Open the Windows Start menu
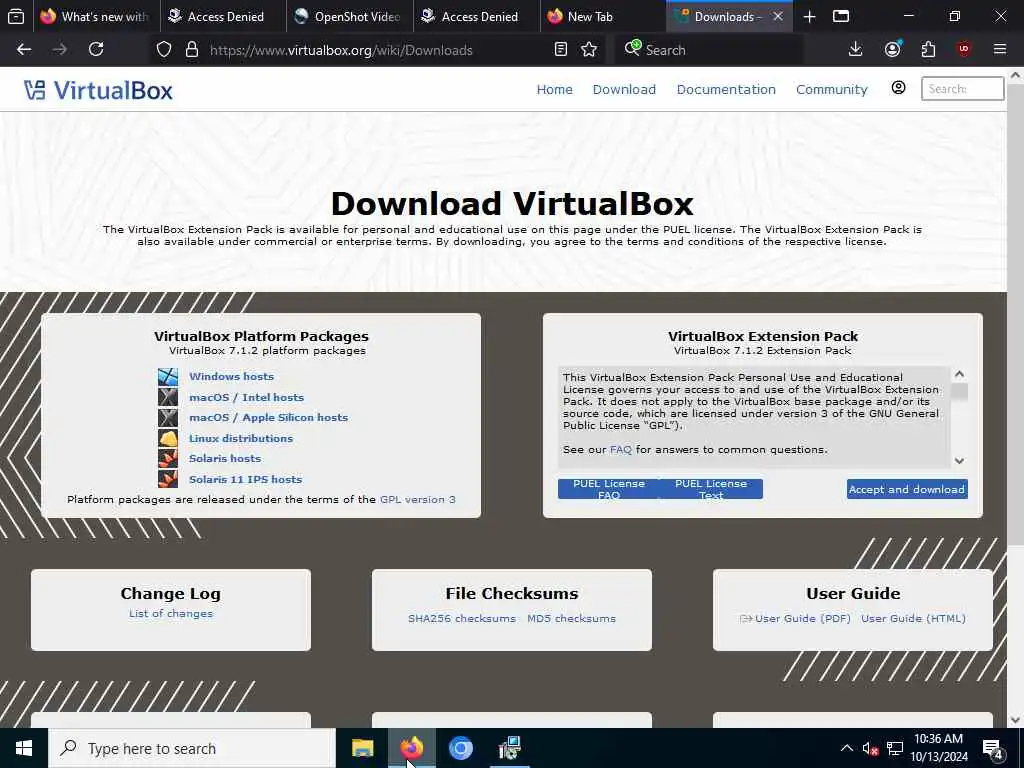This screenshot has width=1024, height=768. (24, 748)
